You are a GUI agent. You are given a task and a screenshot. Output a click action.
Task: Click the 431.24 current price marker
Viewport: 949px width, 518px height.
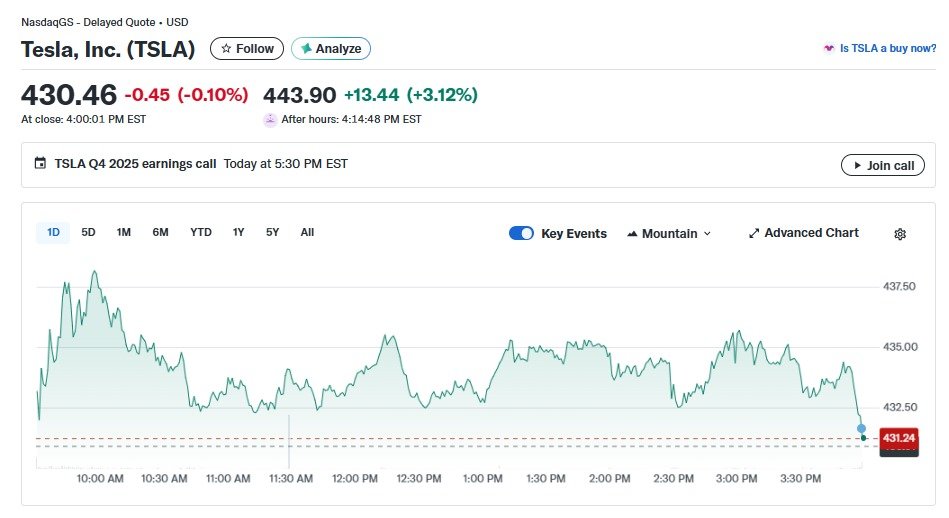point(898,438)
